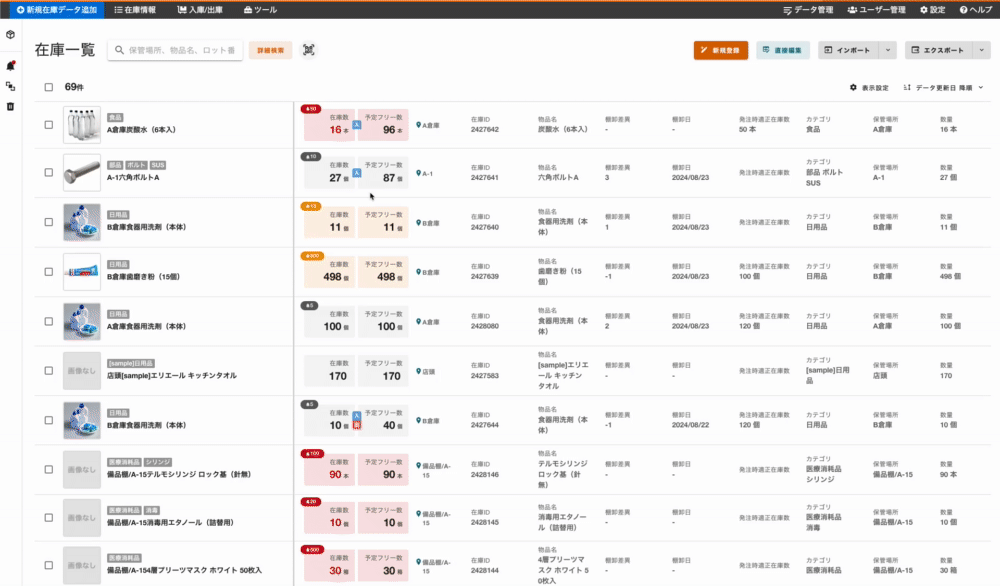Check the A倉庫炭酸水(6本入) row checkbox
Screen dimensions: 1000x586
(48, 125)
